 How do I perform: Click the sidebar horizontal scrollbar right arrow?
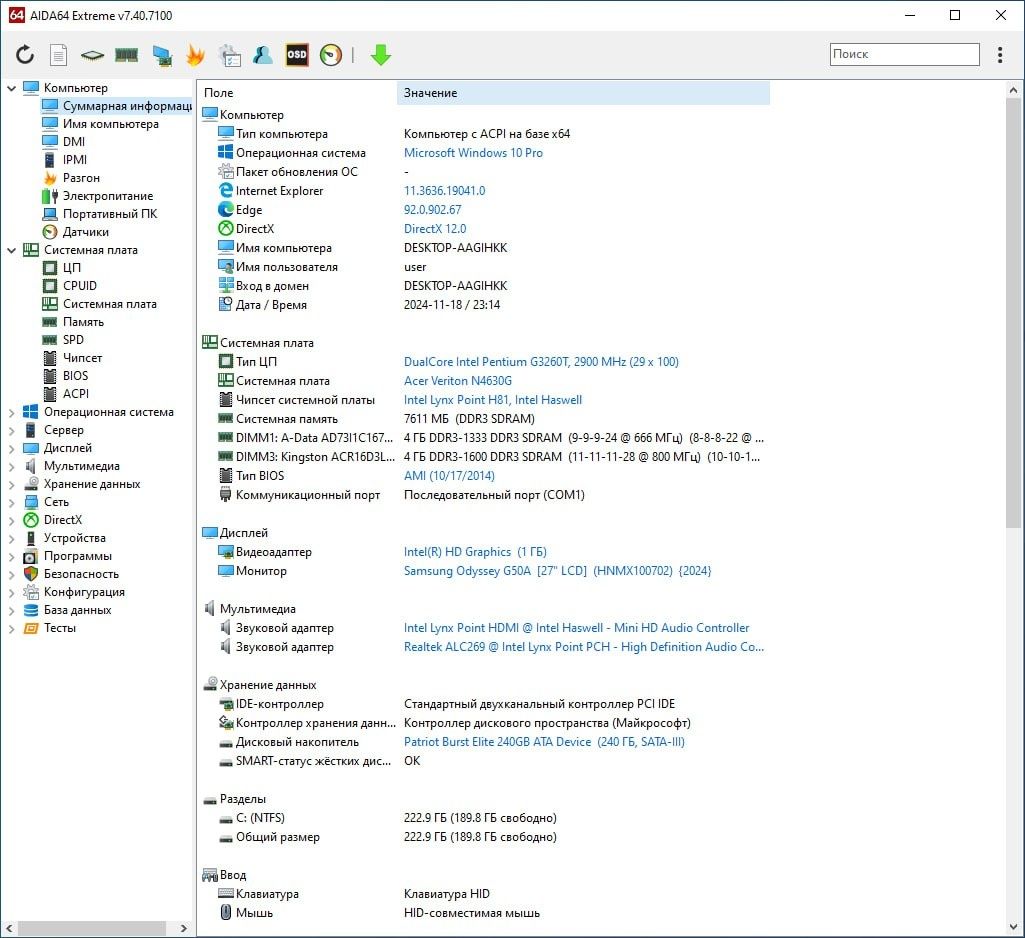(x=184, y=928)
